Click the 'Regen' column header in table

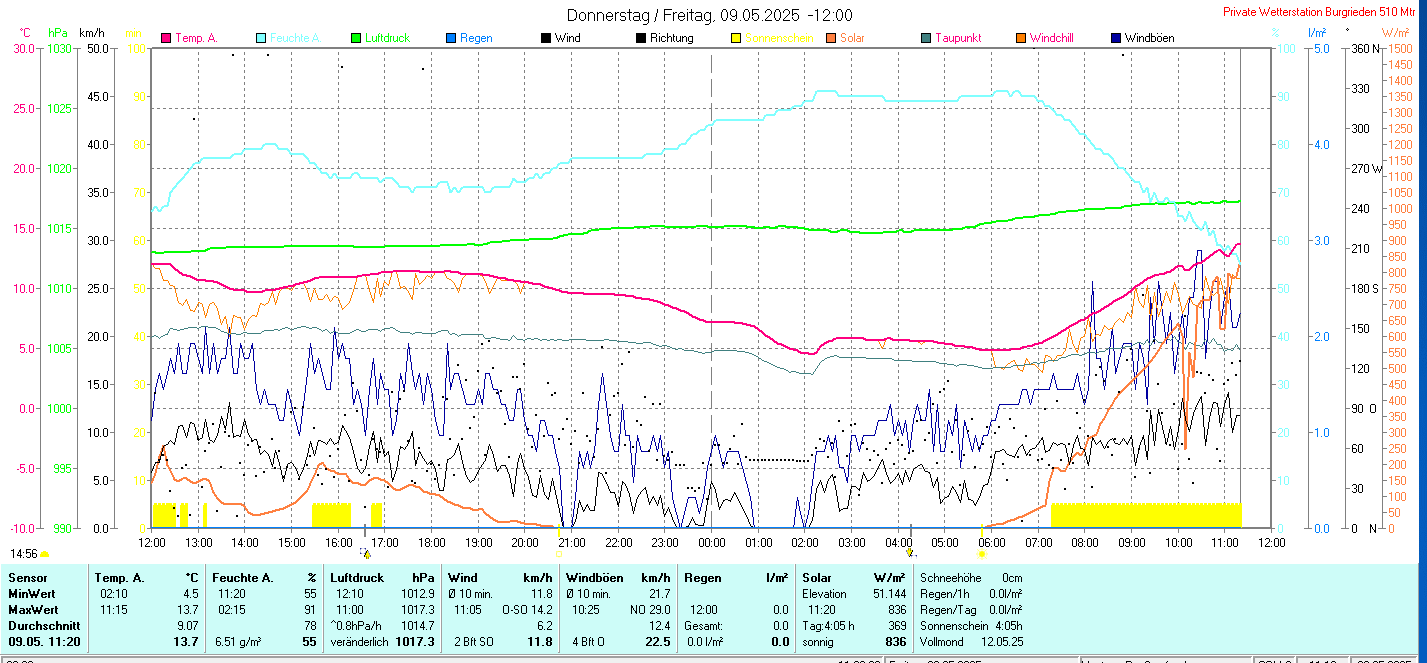703,578
